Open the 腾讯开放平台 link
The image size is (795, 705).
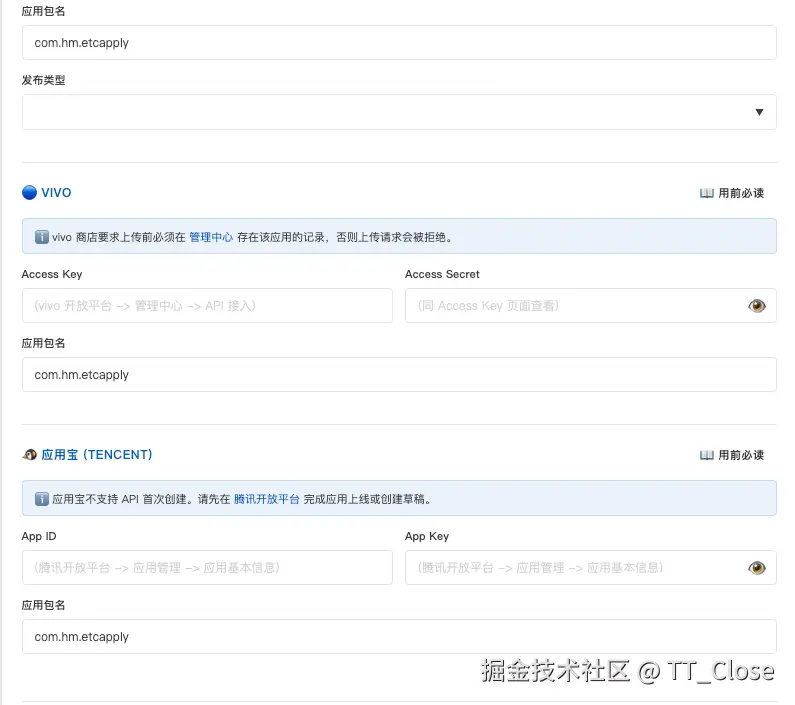pyautogui.click(x=267, y=499)
